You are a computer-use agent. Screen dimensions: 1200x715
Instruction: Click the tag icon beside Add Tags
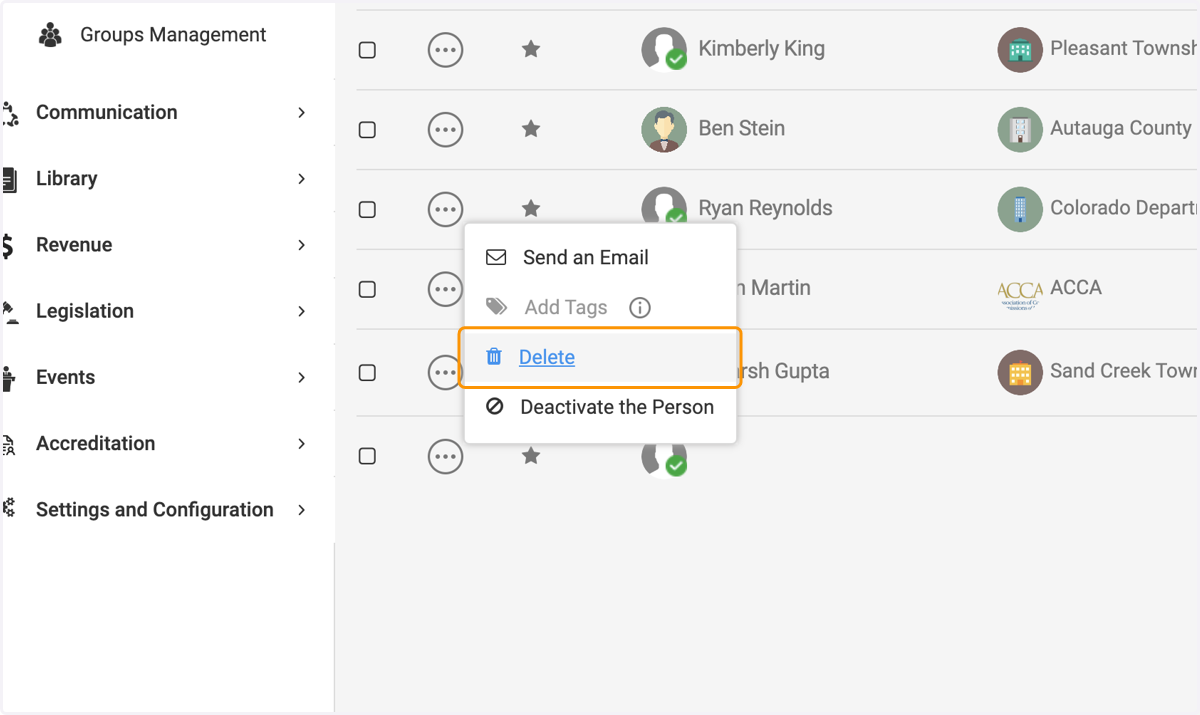pos(496,306)
